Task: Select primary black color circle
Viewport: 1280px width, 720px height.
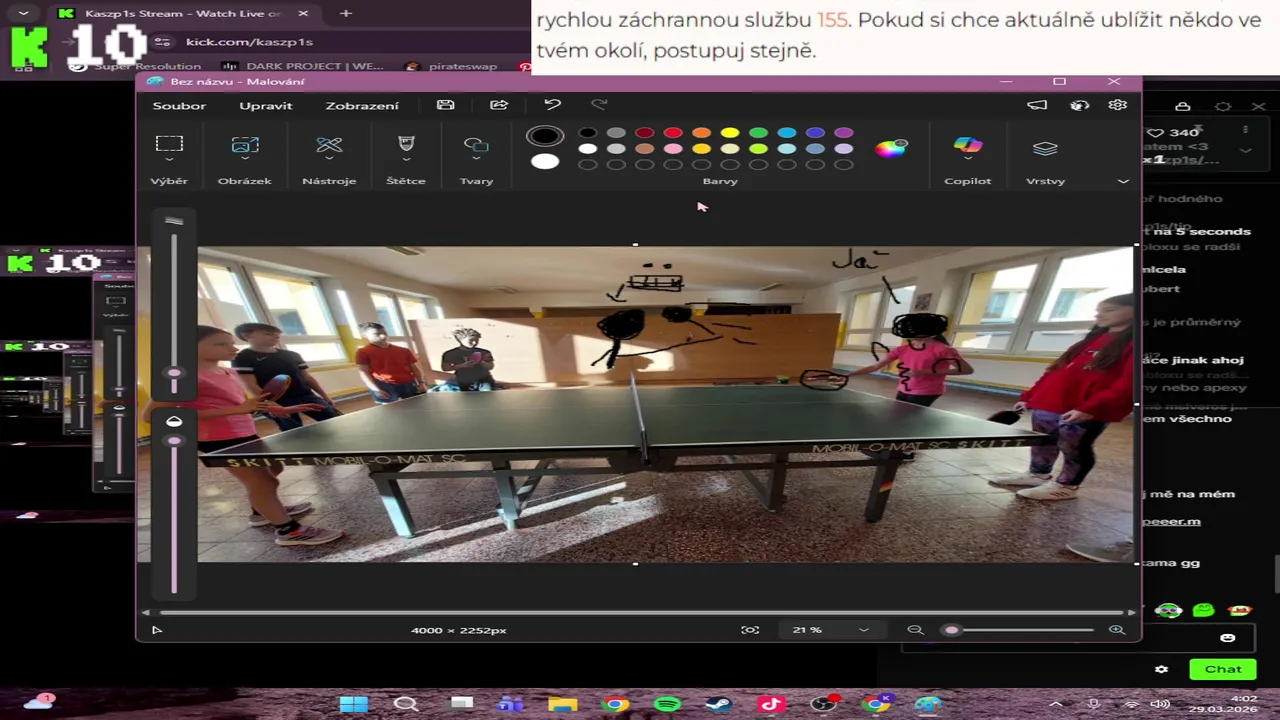Action: point(545,136)
